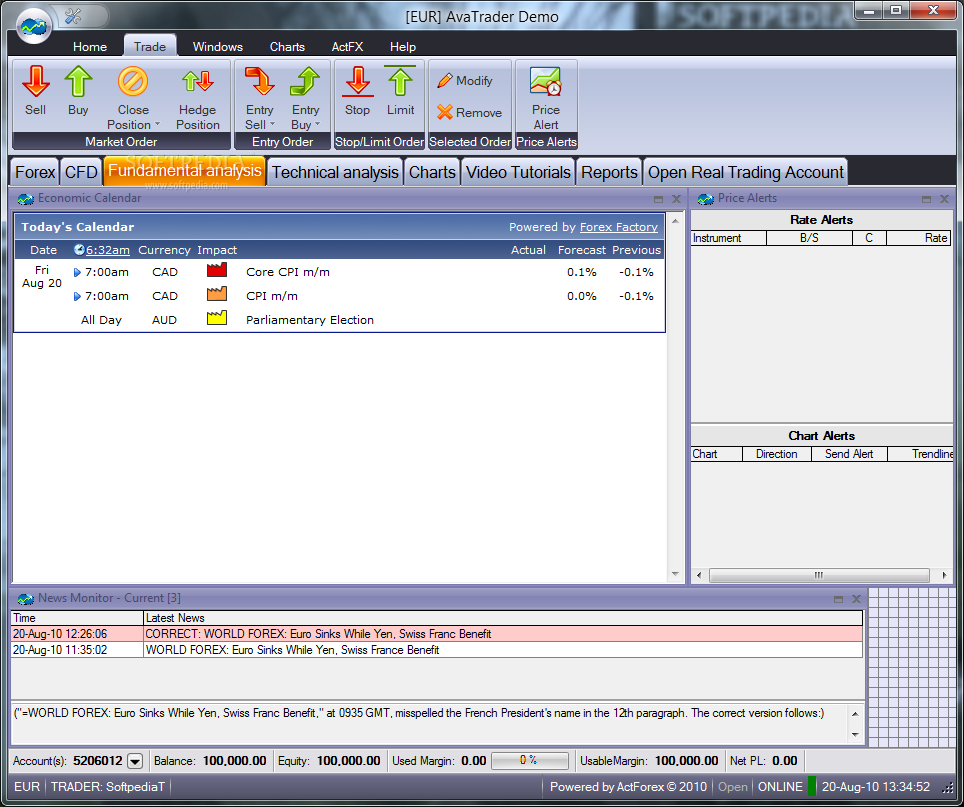964x807 pixels.
Task: Open the account number dropdown
Action: click(x=135, y=761)
